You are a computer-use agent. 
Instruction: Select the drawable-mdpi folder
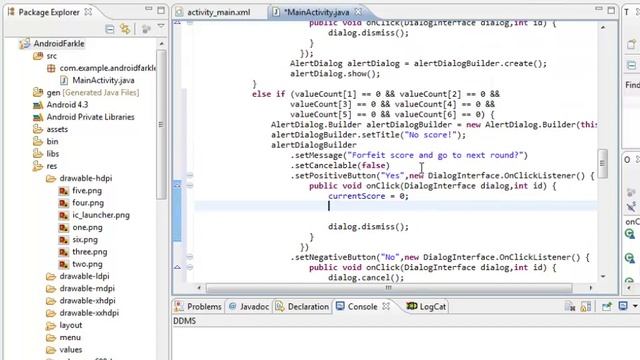pos(87,289)
